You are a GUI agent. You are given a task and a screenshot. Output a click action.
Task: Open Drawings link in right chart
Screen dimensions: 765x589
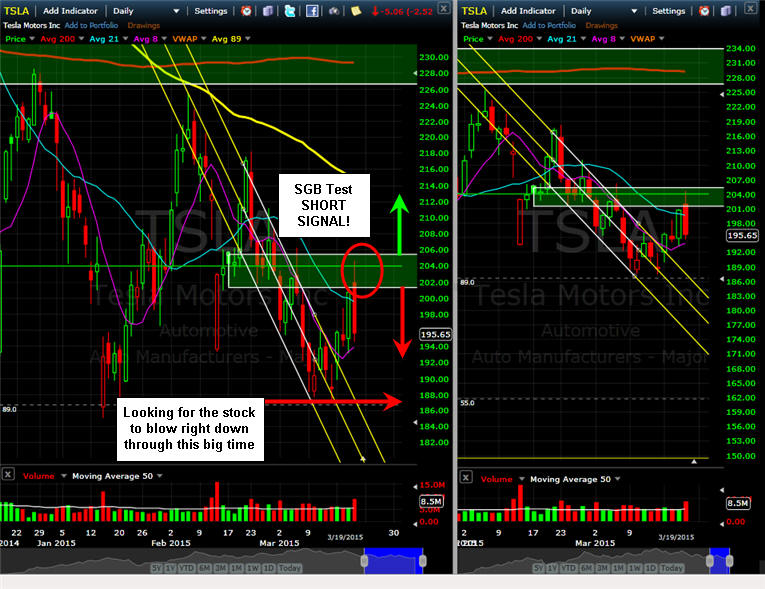tap(601, 25)
